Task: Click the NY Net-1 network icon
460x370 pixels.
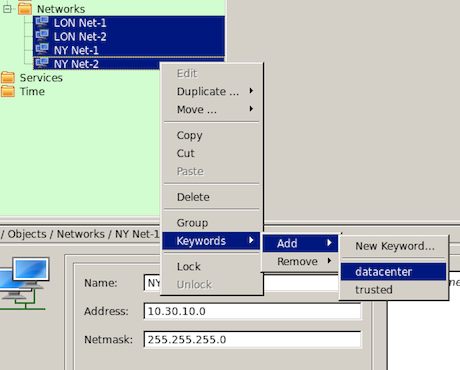Action: pos(42,50)
